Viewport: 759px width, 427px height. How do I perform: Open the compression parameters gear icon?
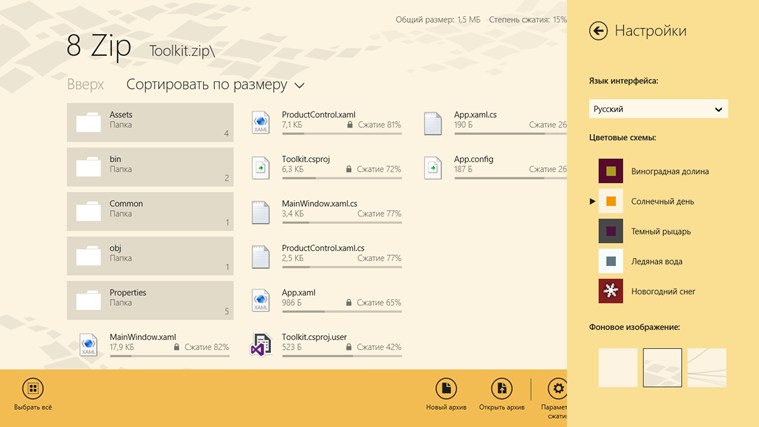tap(557, 389)
